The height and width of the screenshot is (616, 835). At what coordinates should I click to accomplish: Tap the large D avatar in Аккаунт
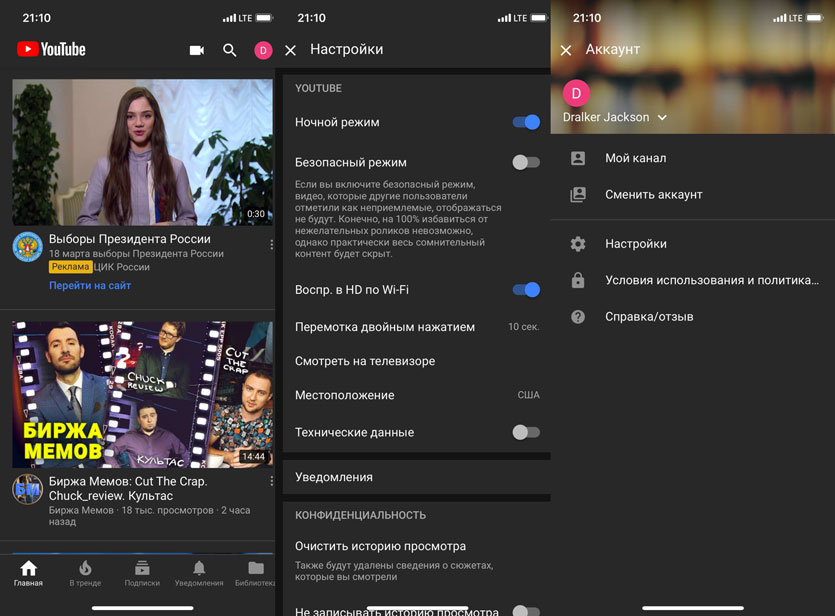(x=576, y=93)
